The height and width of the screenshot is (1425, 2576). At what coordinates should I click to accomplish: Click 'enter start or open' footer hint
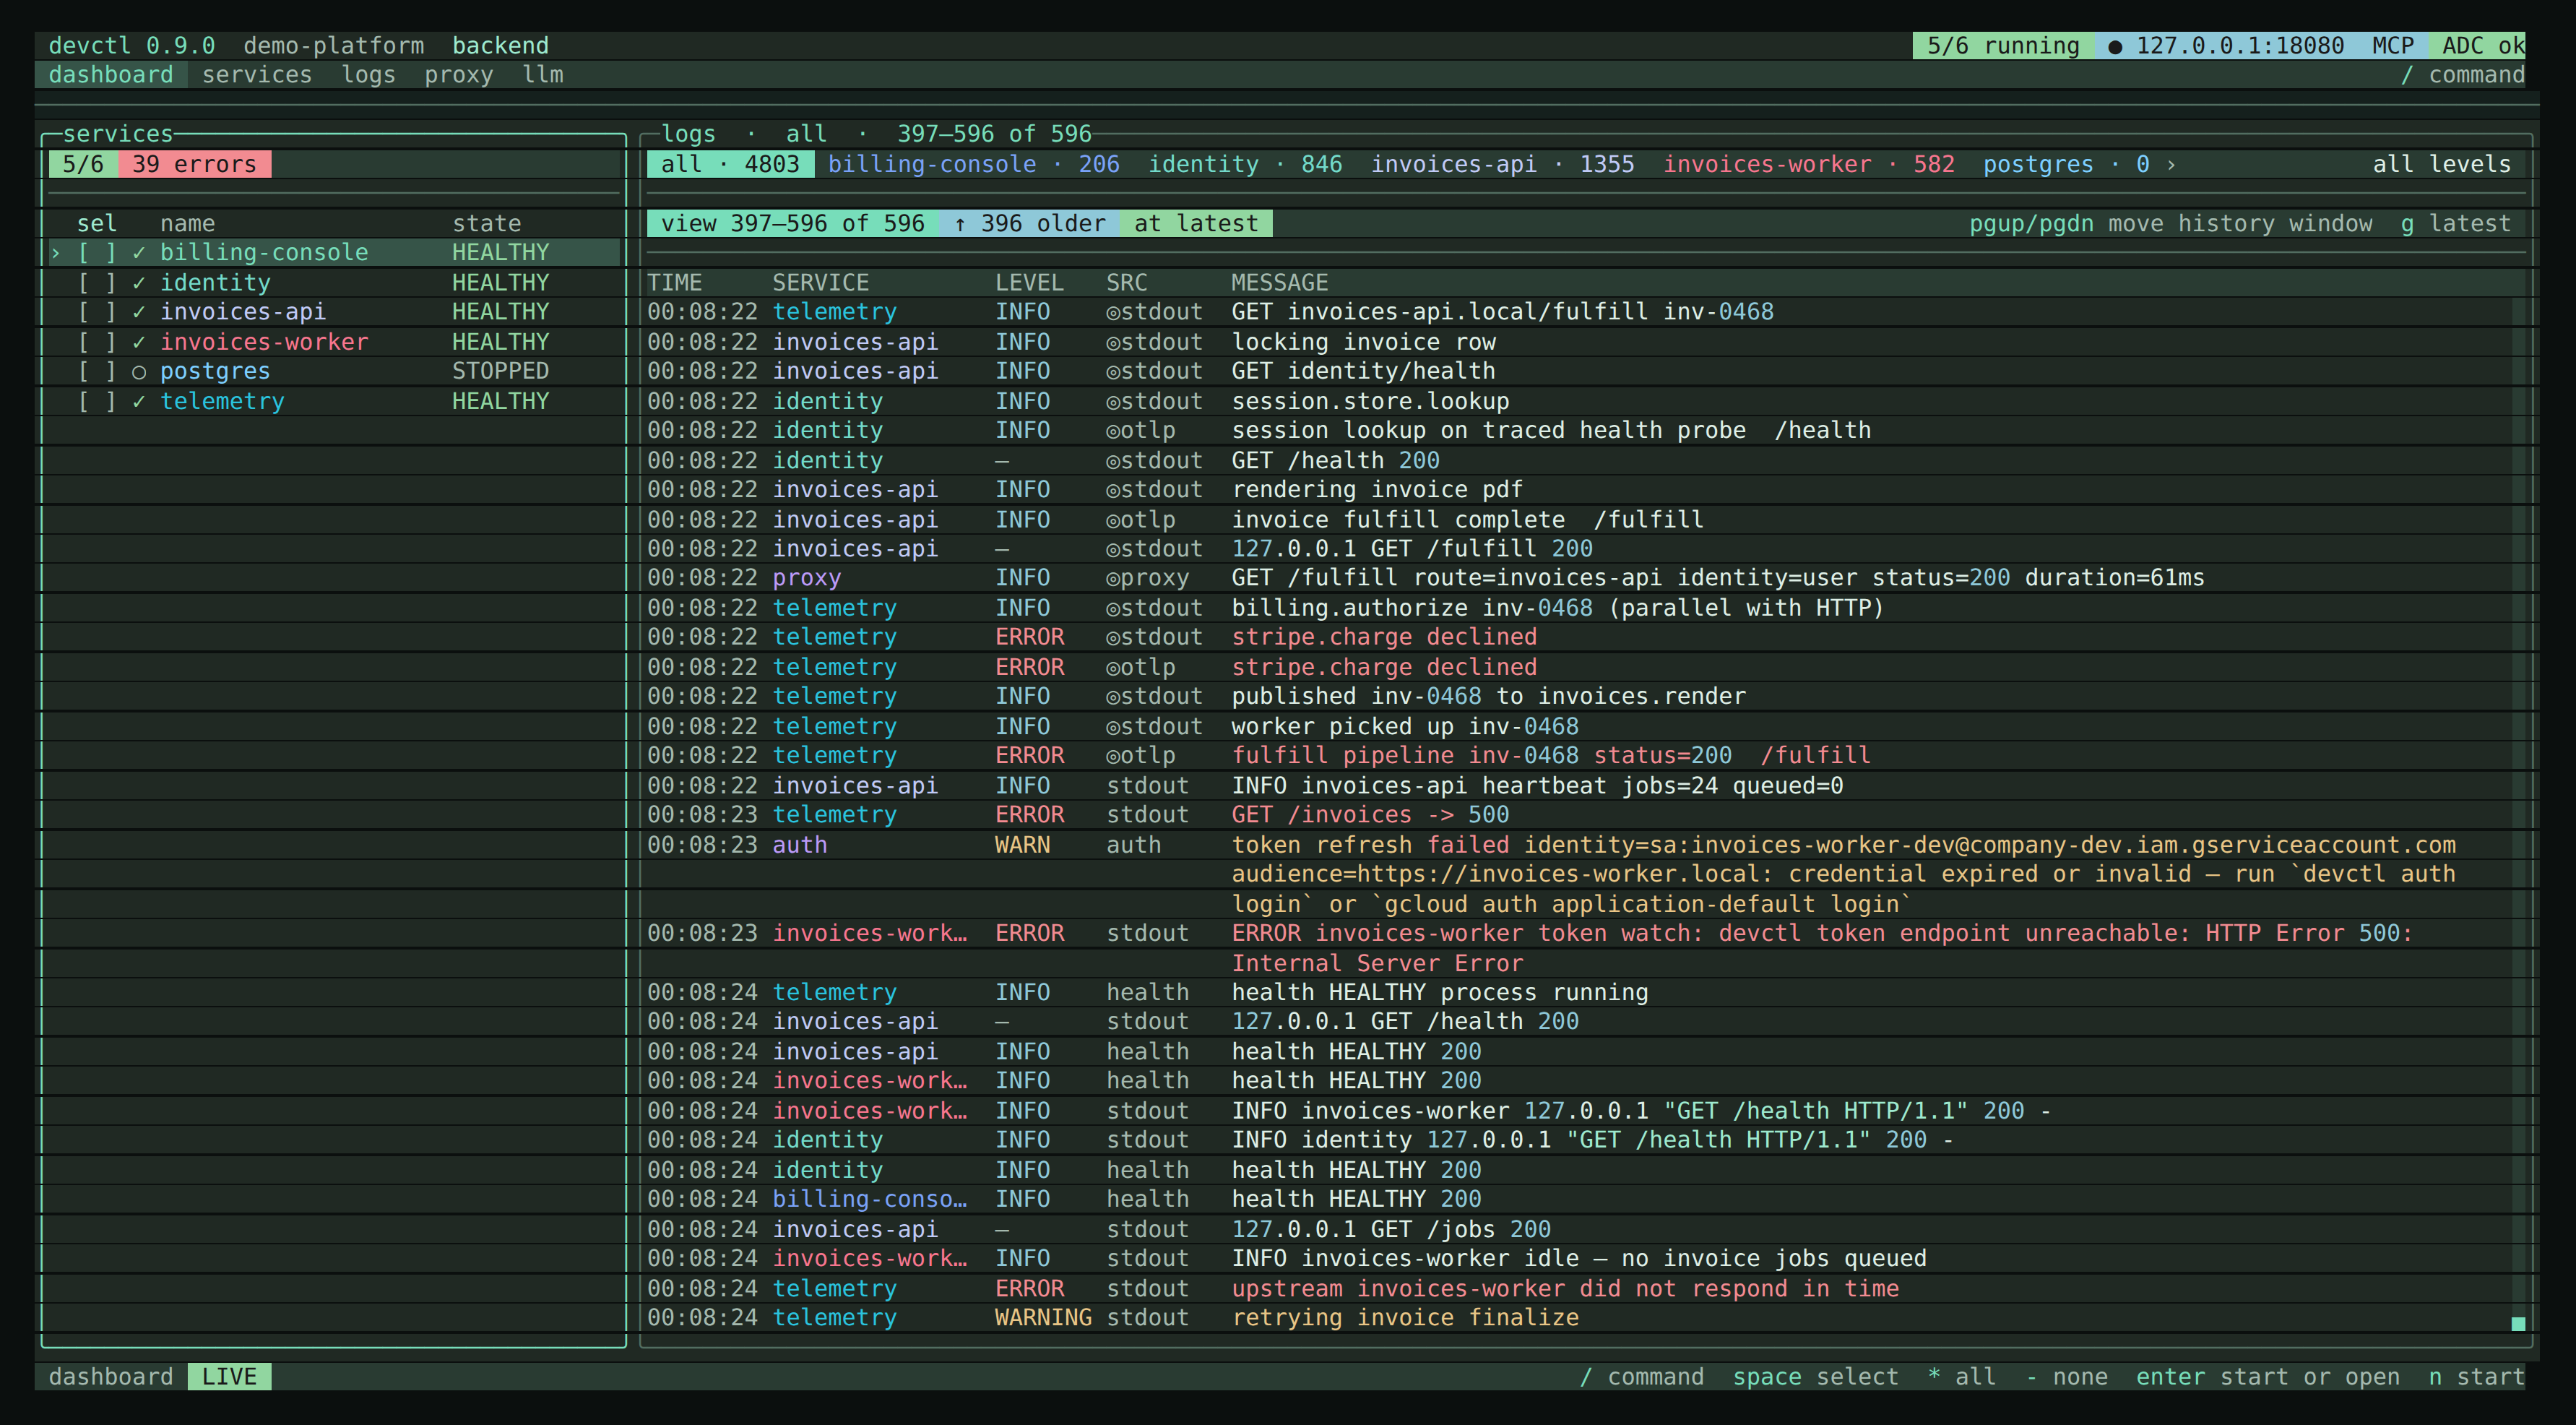[2267, 1376]
